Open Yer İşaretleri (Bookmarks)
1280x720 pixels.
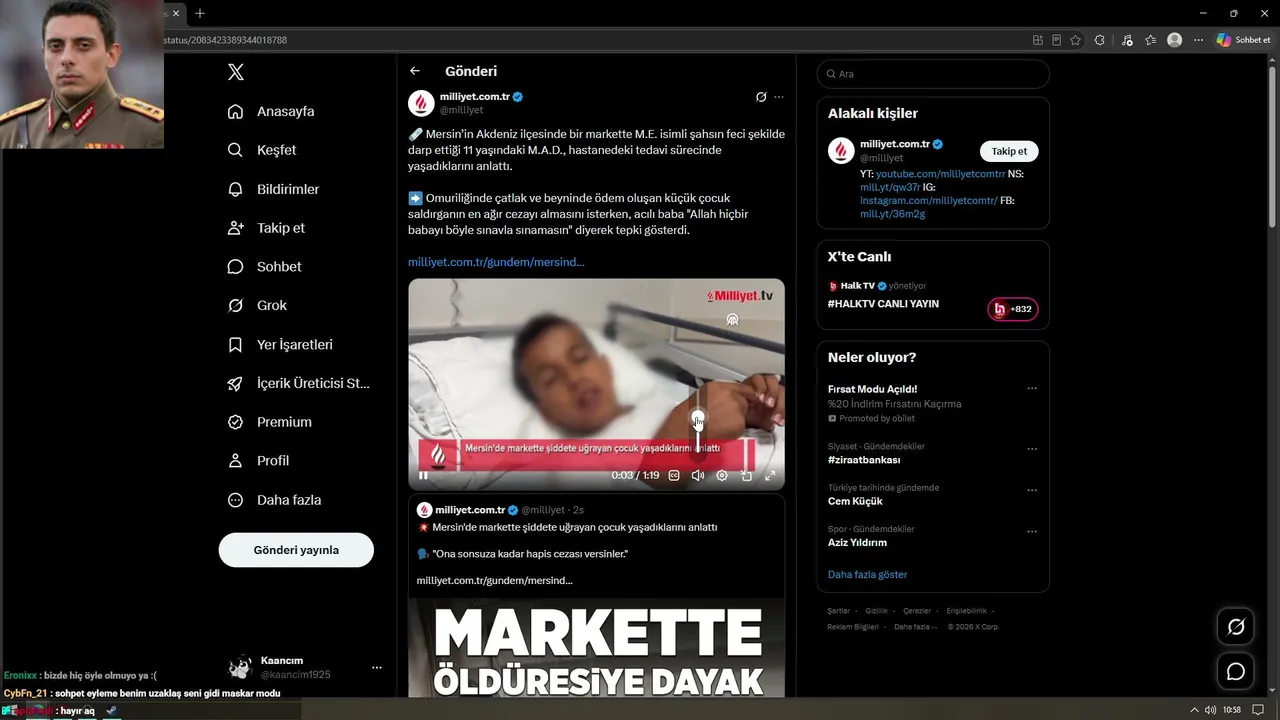pos(280,344)
